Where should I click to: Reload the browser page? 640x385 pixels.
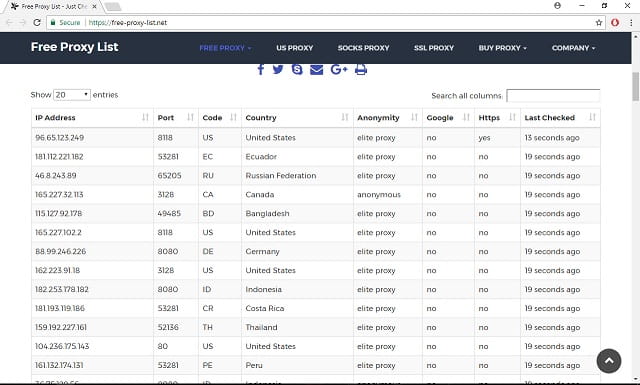37,22
